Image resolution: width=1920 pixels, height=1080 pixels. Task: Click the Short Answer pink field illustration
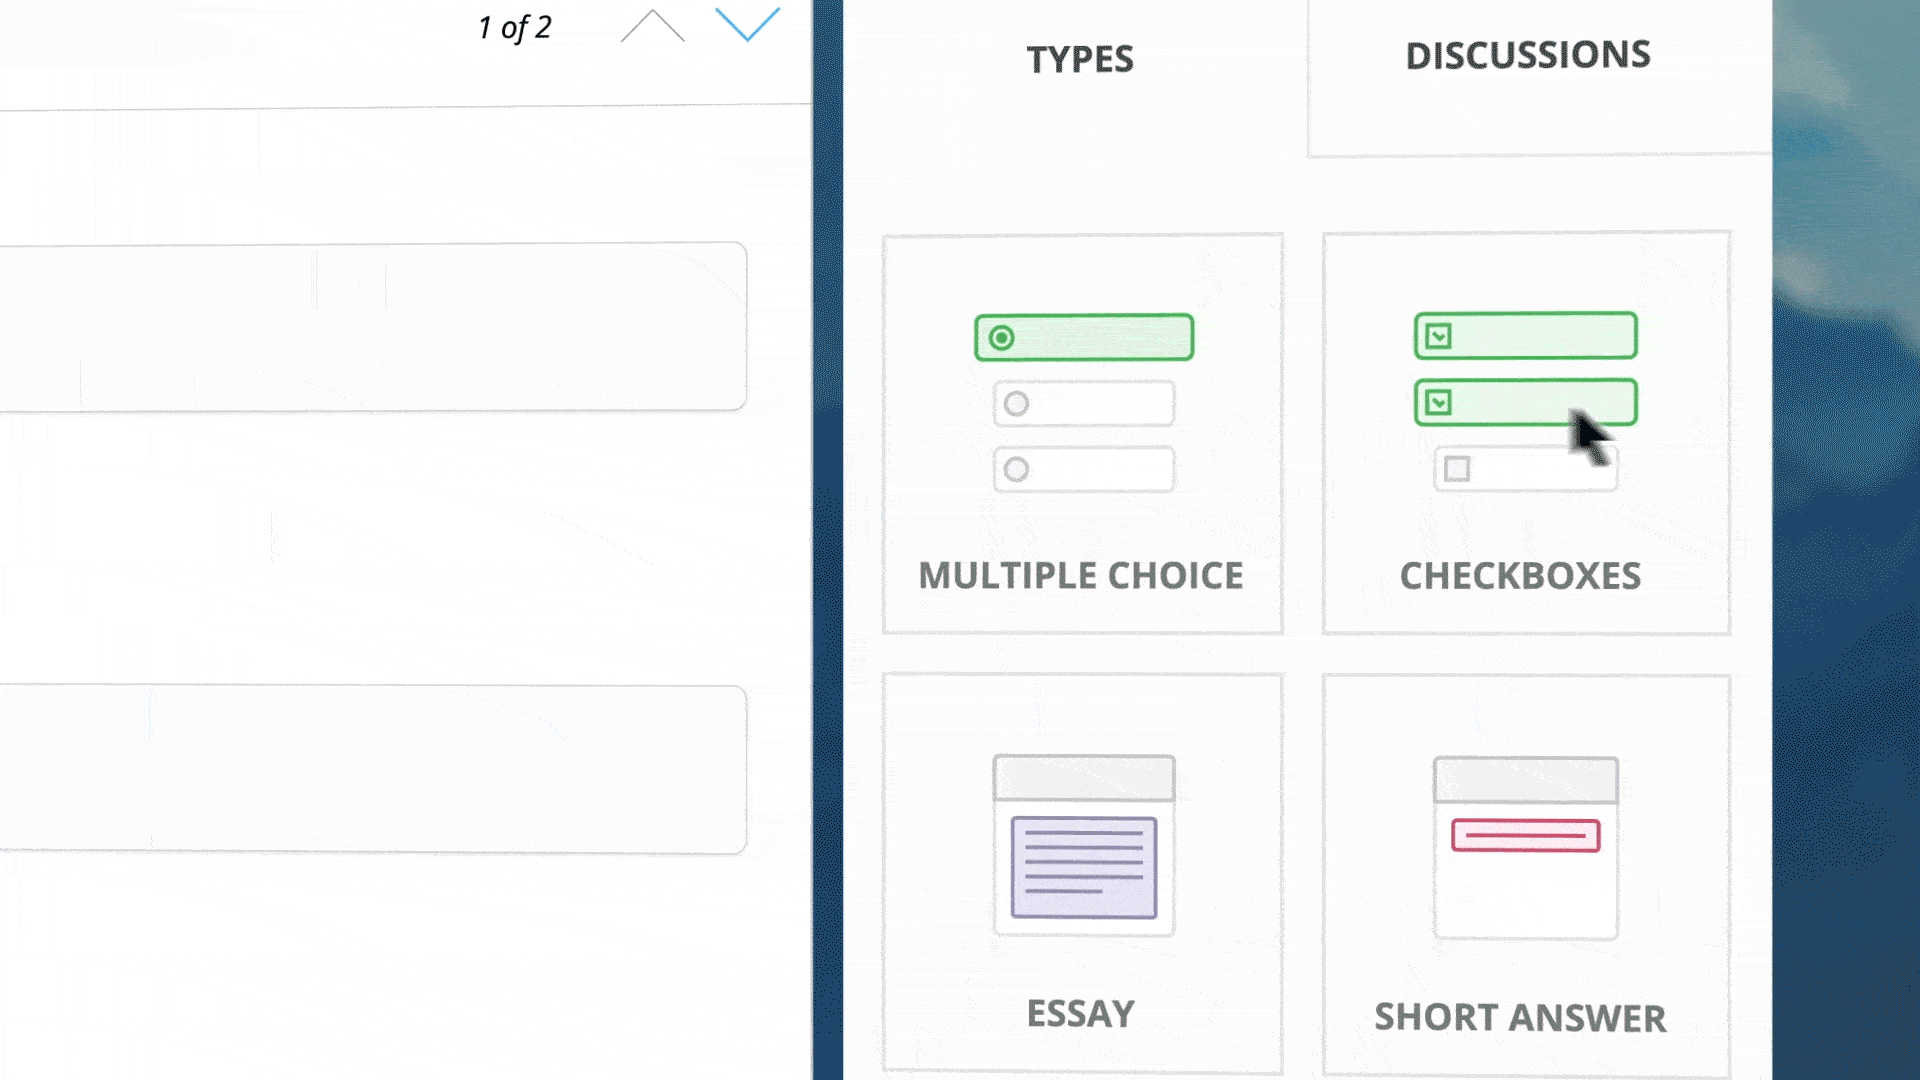(x=1526, y=848)
